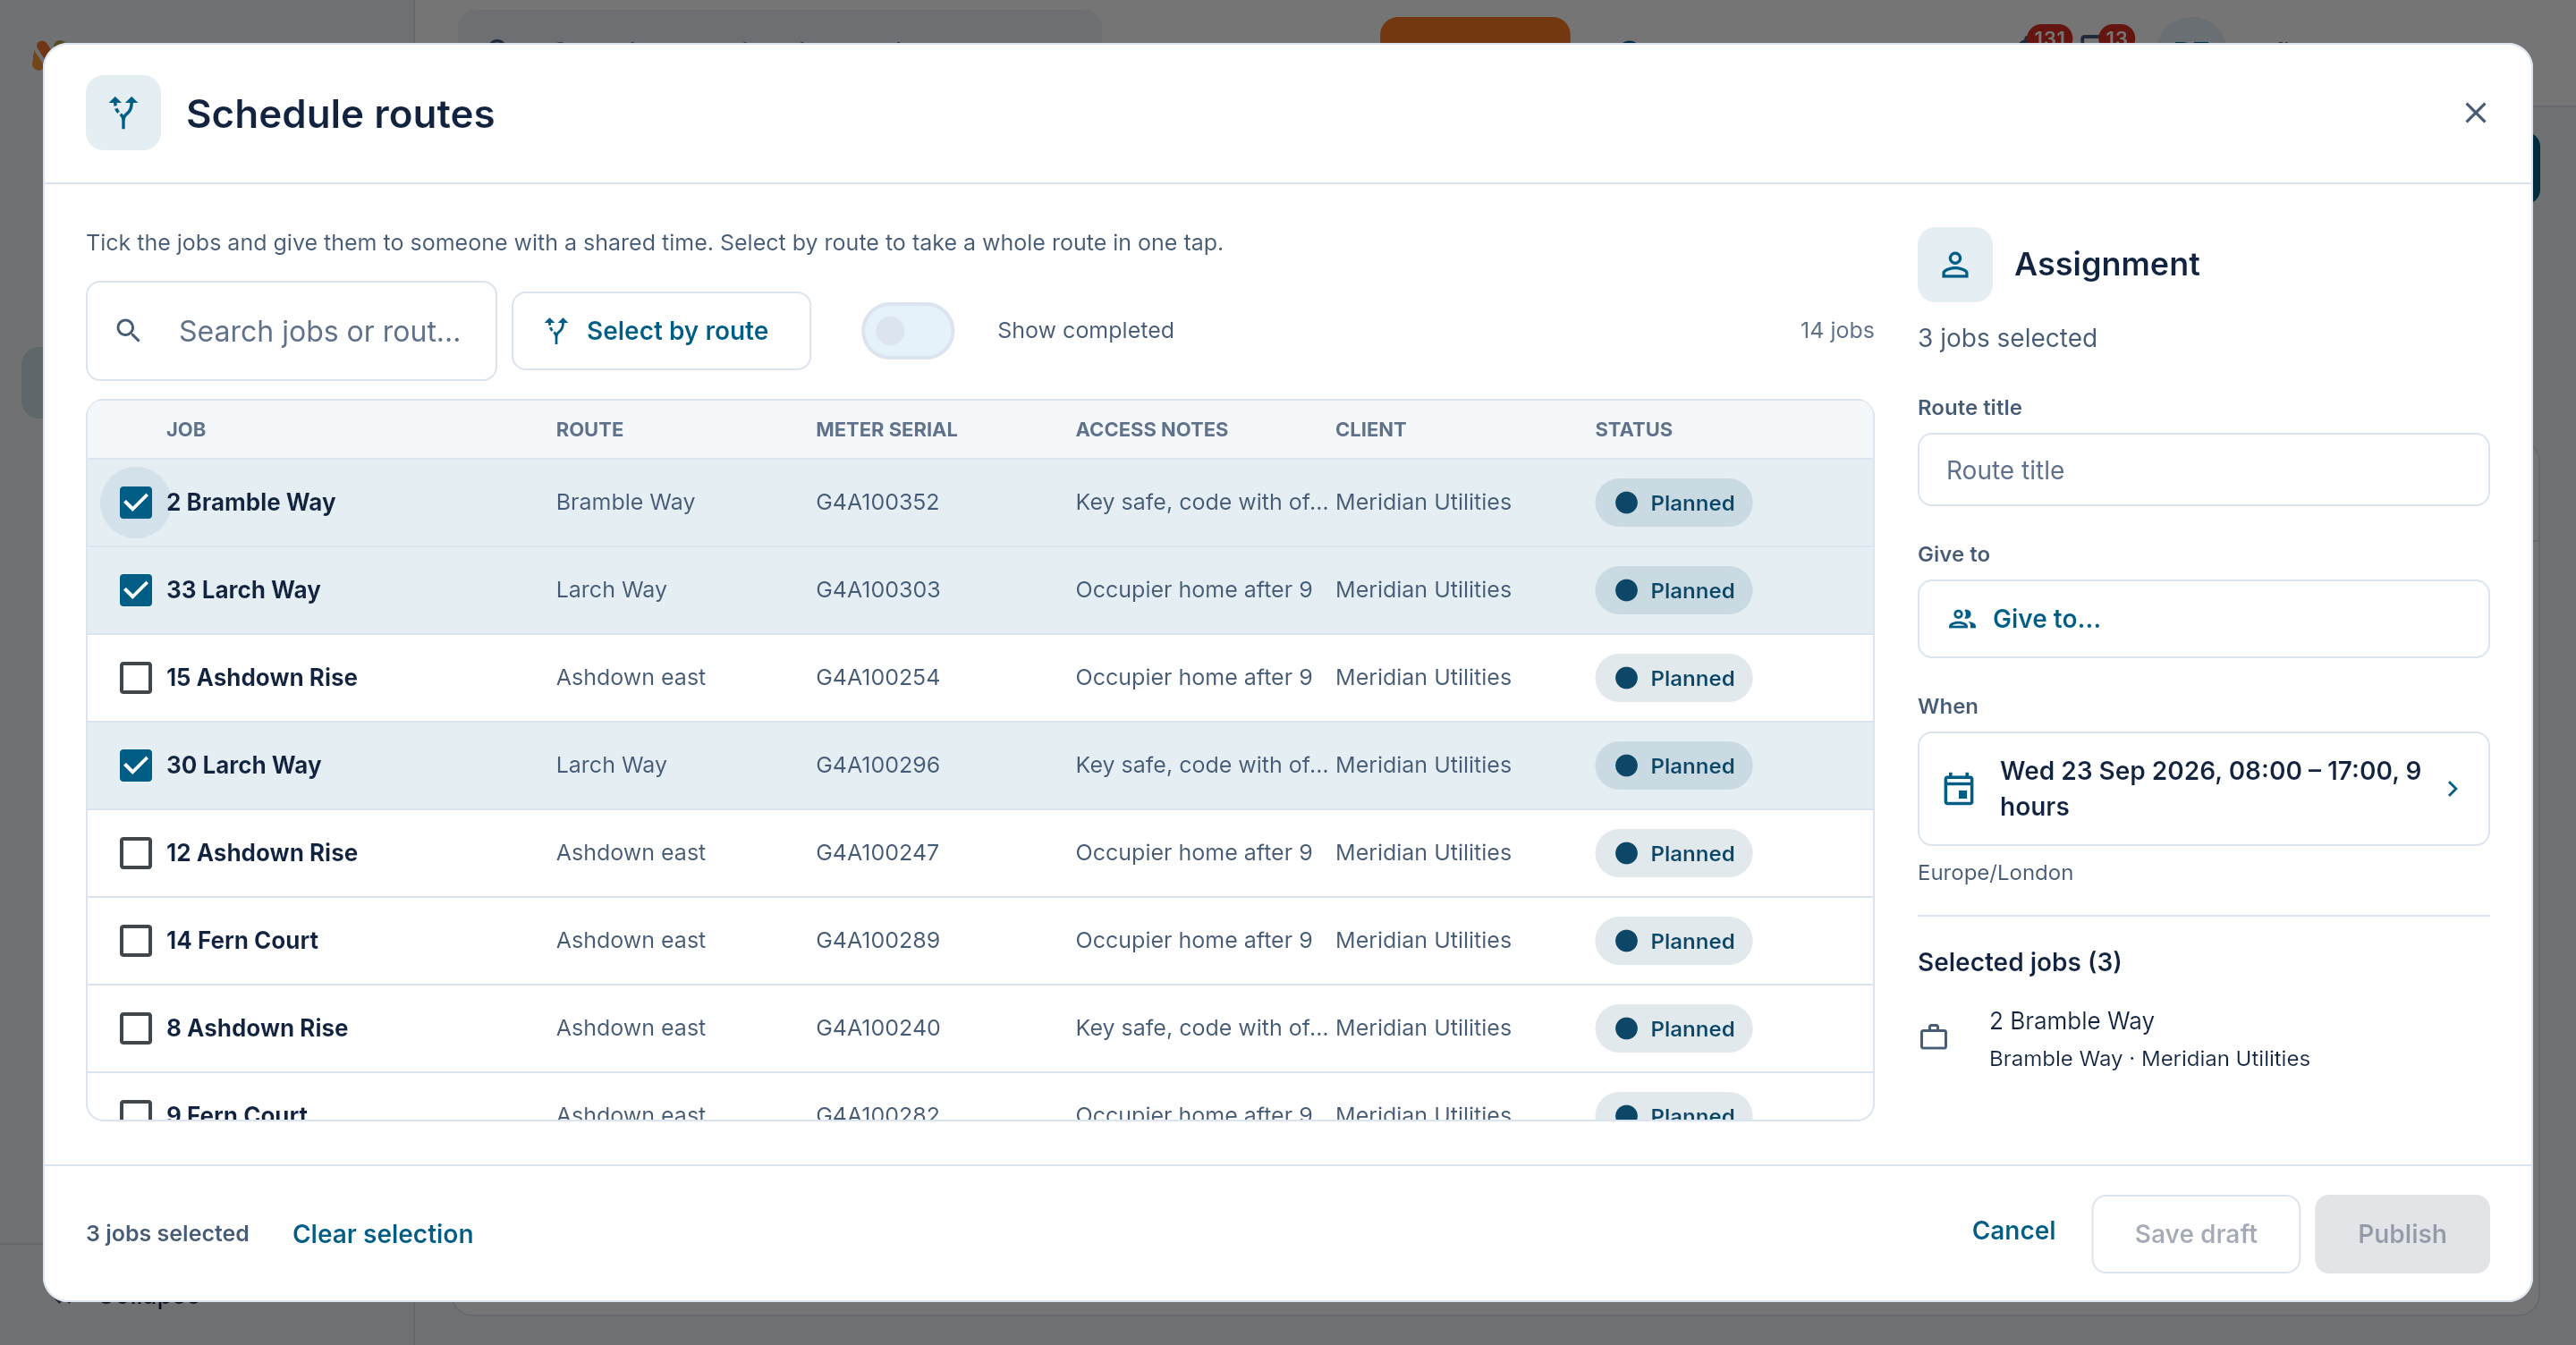Viewport: 2576px width, 1345px height.
Task: Untick the 33 Larch Way checkbox
Action: [x=135, y=590]
